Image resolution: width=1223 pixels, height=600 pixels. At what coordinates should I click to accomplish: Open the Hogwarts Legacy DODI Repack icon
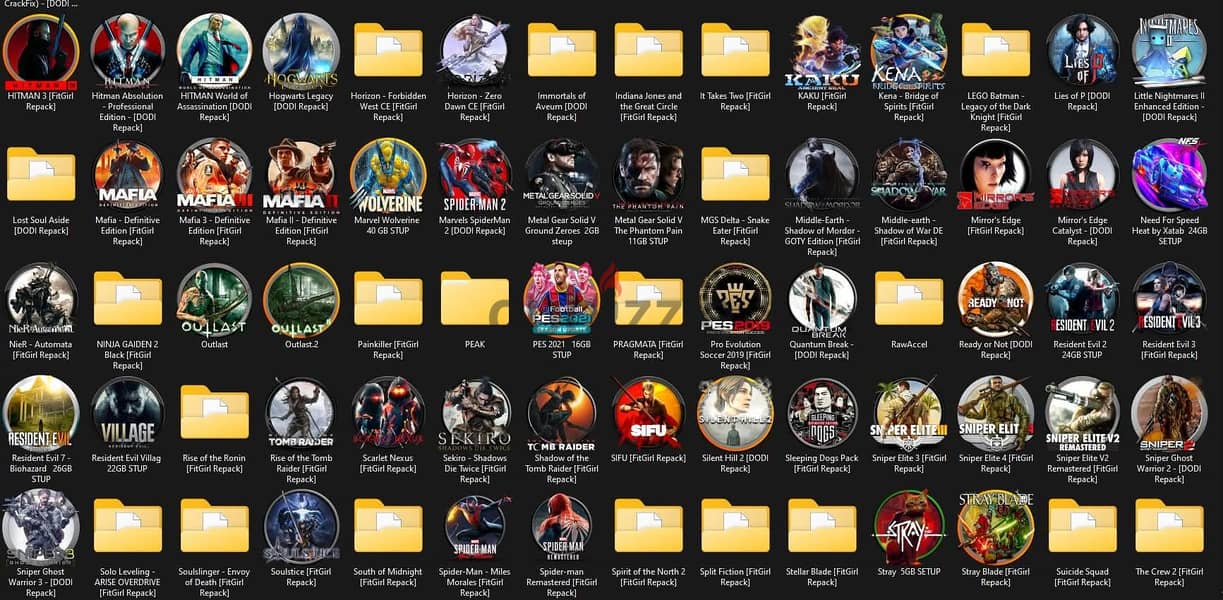coord(301,52)
